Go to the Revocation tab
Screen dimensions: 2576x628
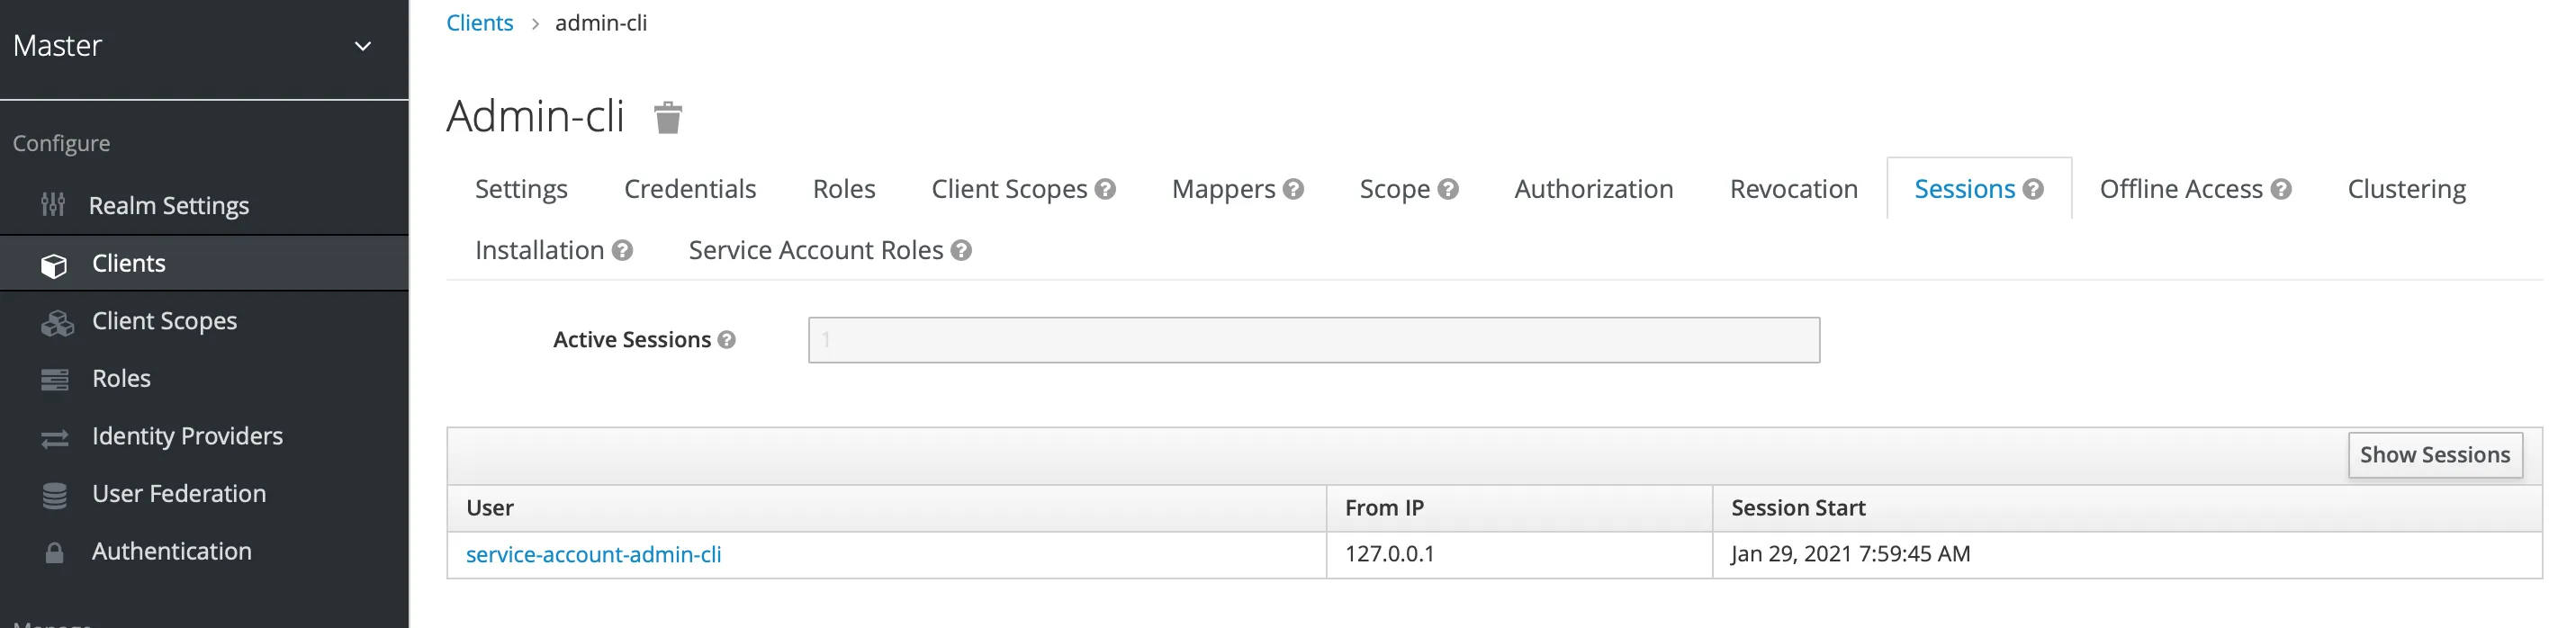[1794, 189]
